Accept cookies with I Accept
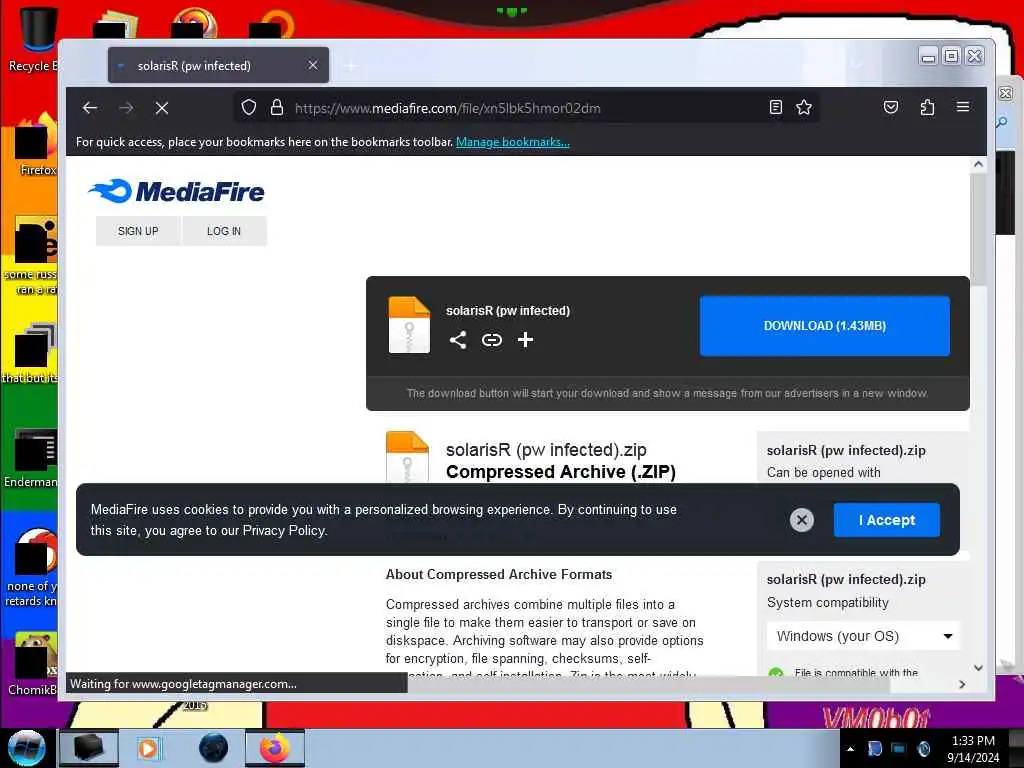Viewport: 1024px width, 768px height. click(x=887, y=520)
